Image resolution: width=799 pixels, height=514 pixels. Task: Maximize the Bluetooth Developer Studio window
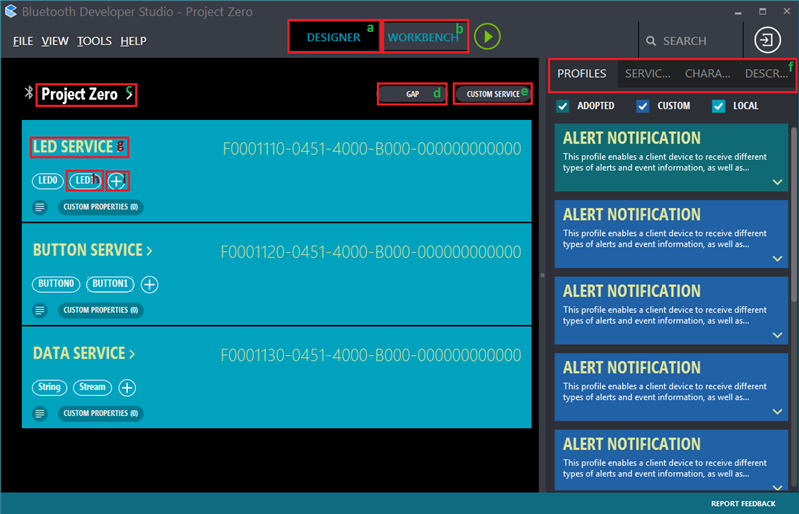(x=762, y=11)
